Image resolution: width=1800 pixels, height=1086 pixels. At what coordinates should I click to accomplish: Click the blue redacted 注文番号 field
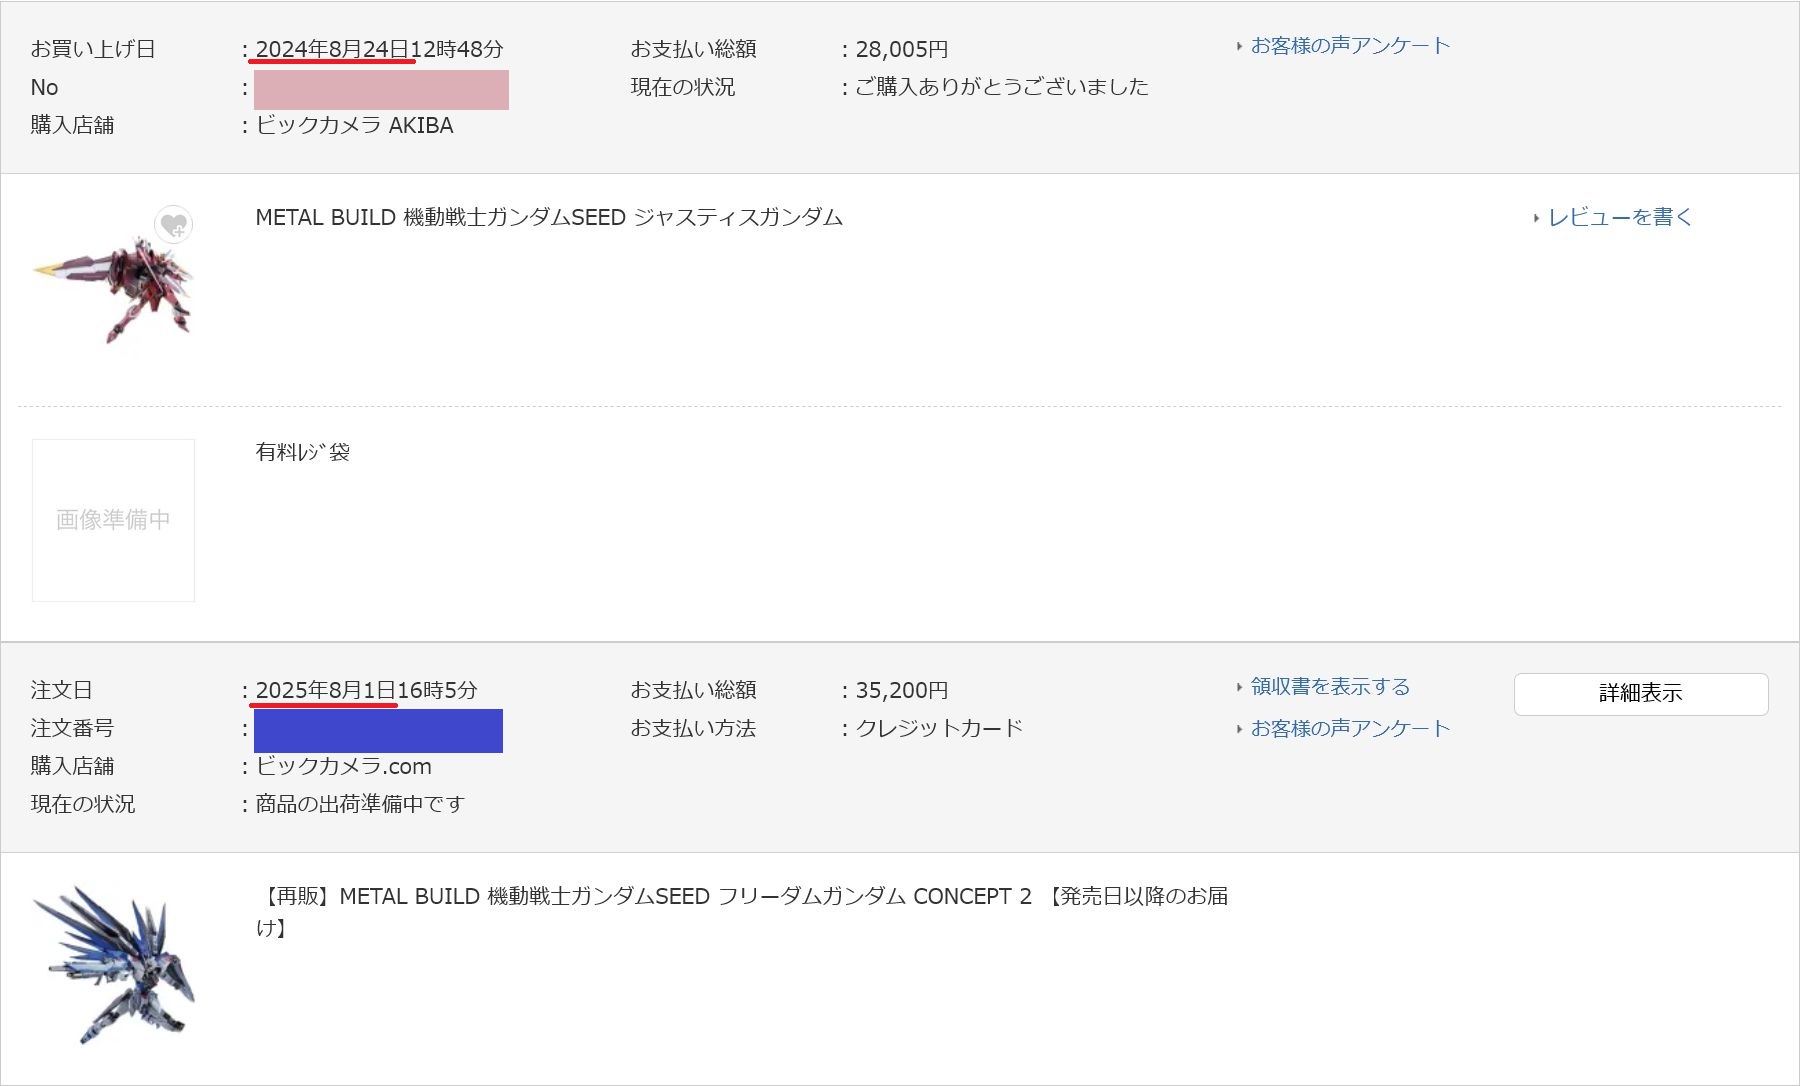coord(378,731)
